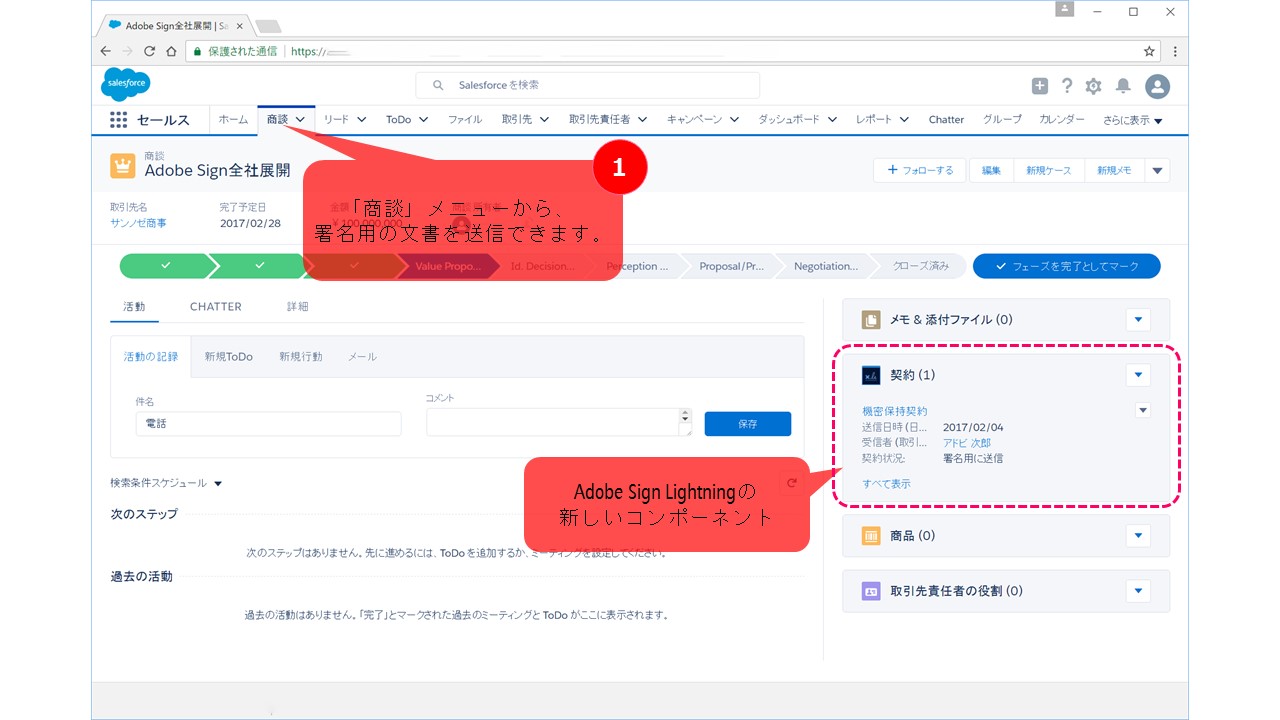Screen dimensions: 1280x720
Task: Open the Chatter navigation tab
Action: pyautogui.click(x=946, y=119)
